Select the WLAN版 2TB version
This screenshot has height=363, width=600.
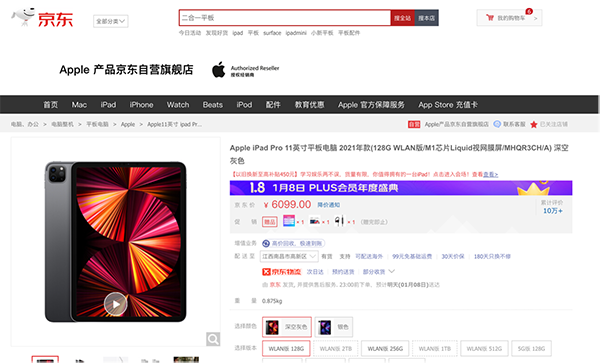(x=336, y=348)
